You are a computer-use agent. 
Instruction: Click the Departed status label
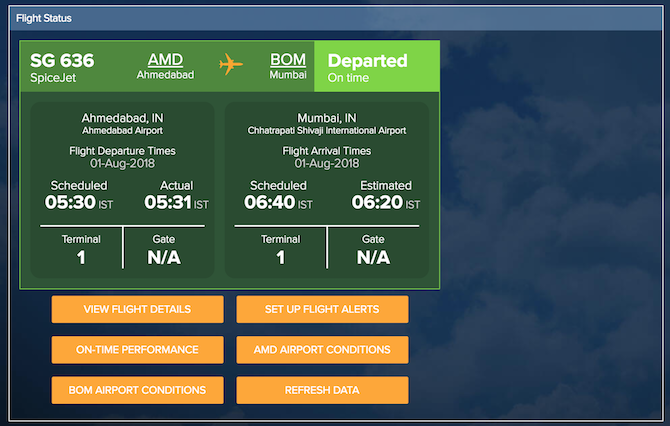367,61
